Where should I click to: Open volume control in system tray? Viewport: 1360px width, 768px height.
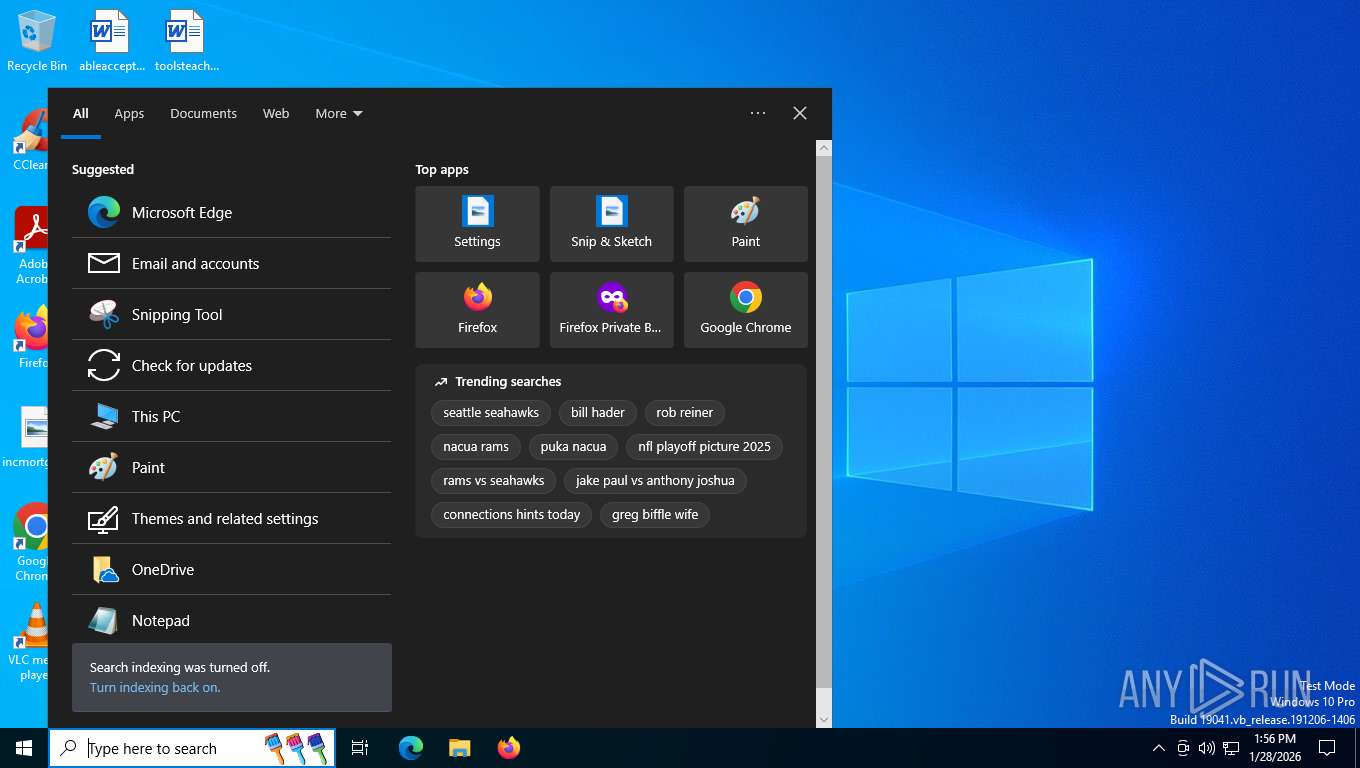click(1207, 748)
